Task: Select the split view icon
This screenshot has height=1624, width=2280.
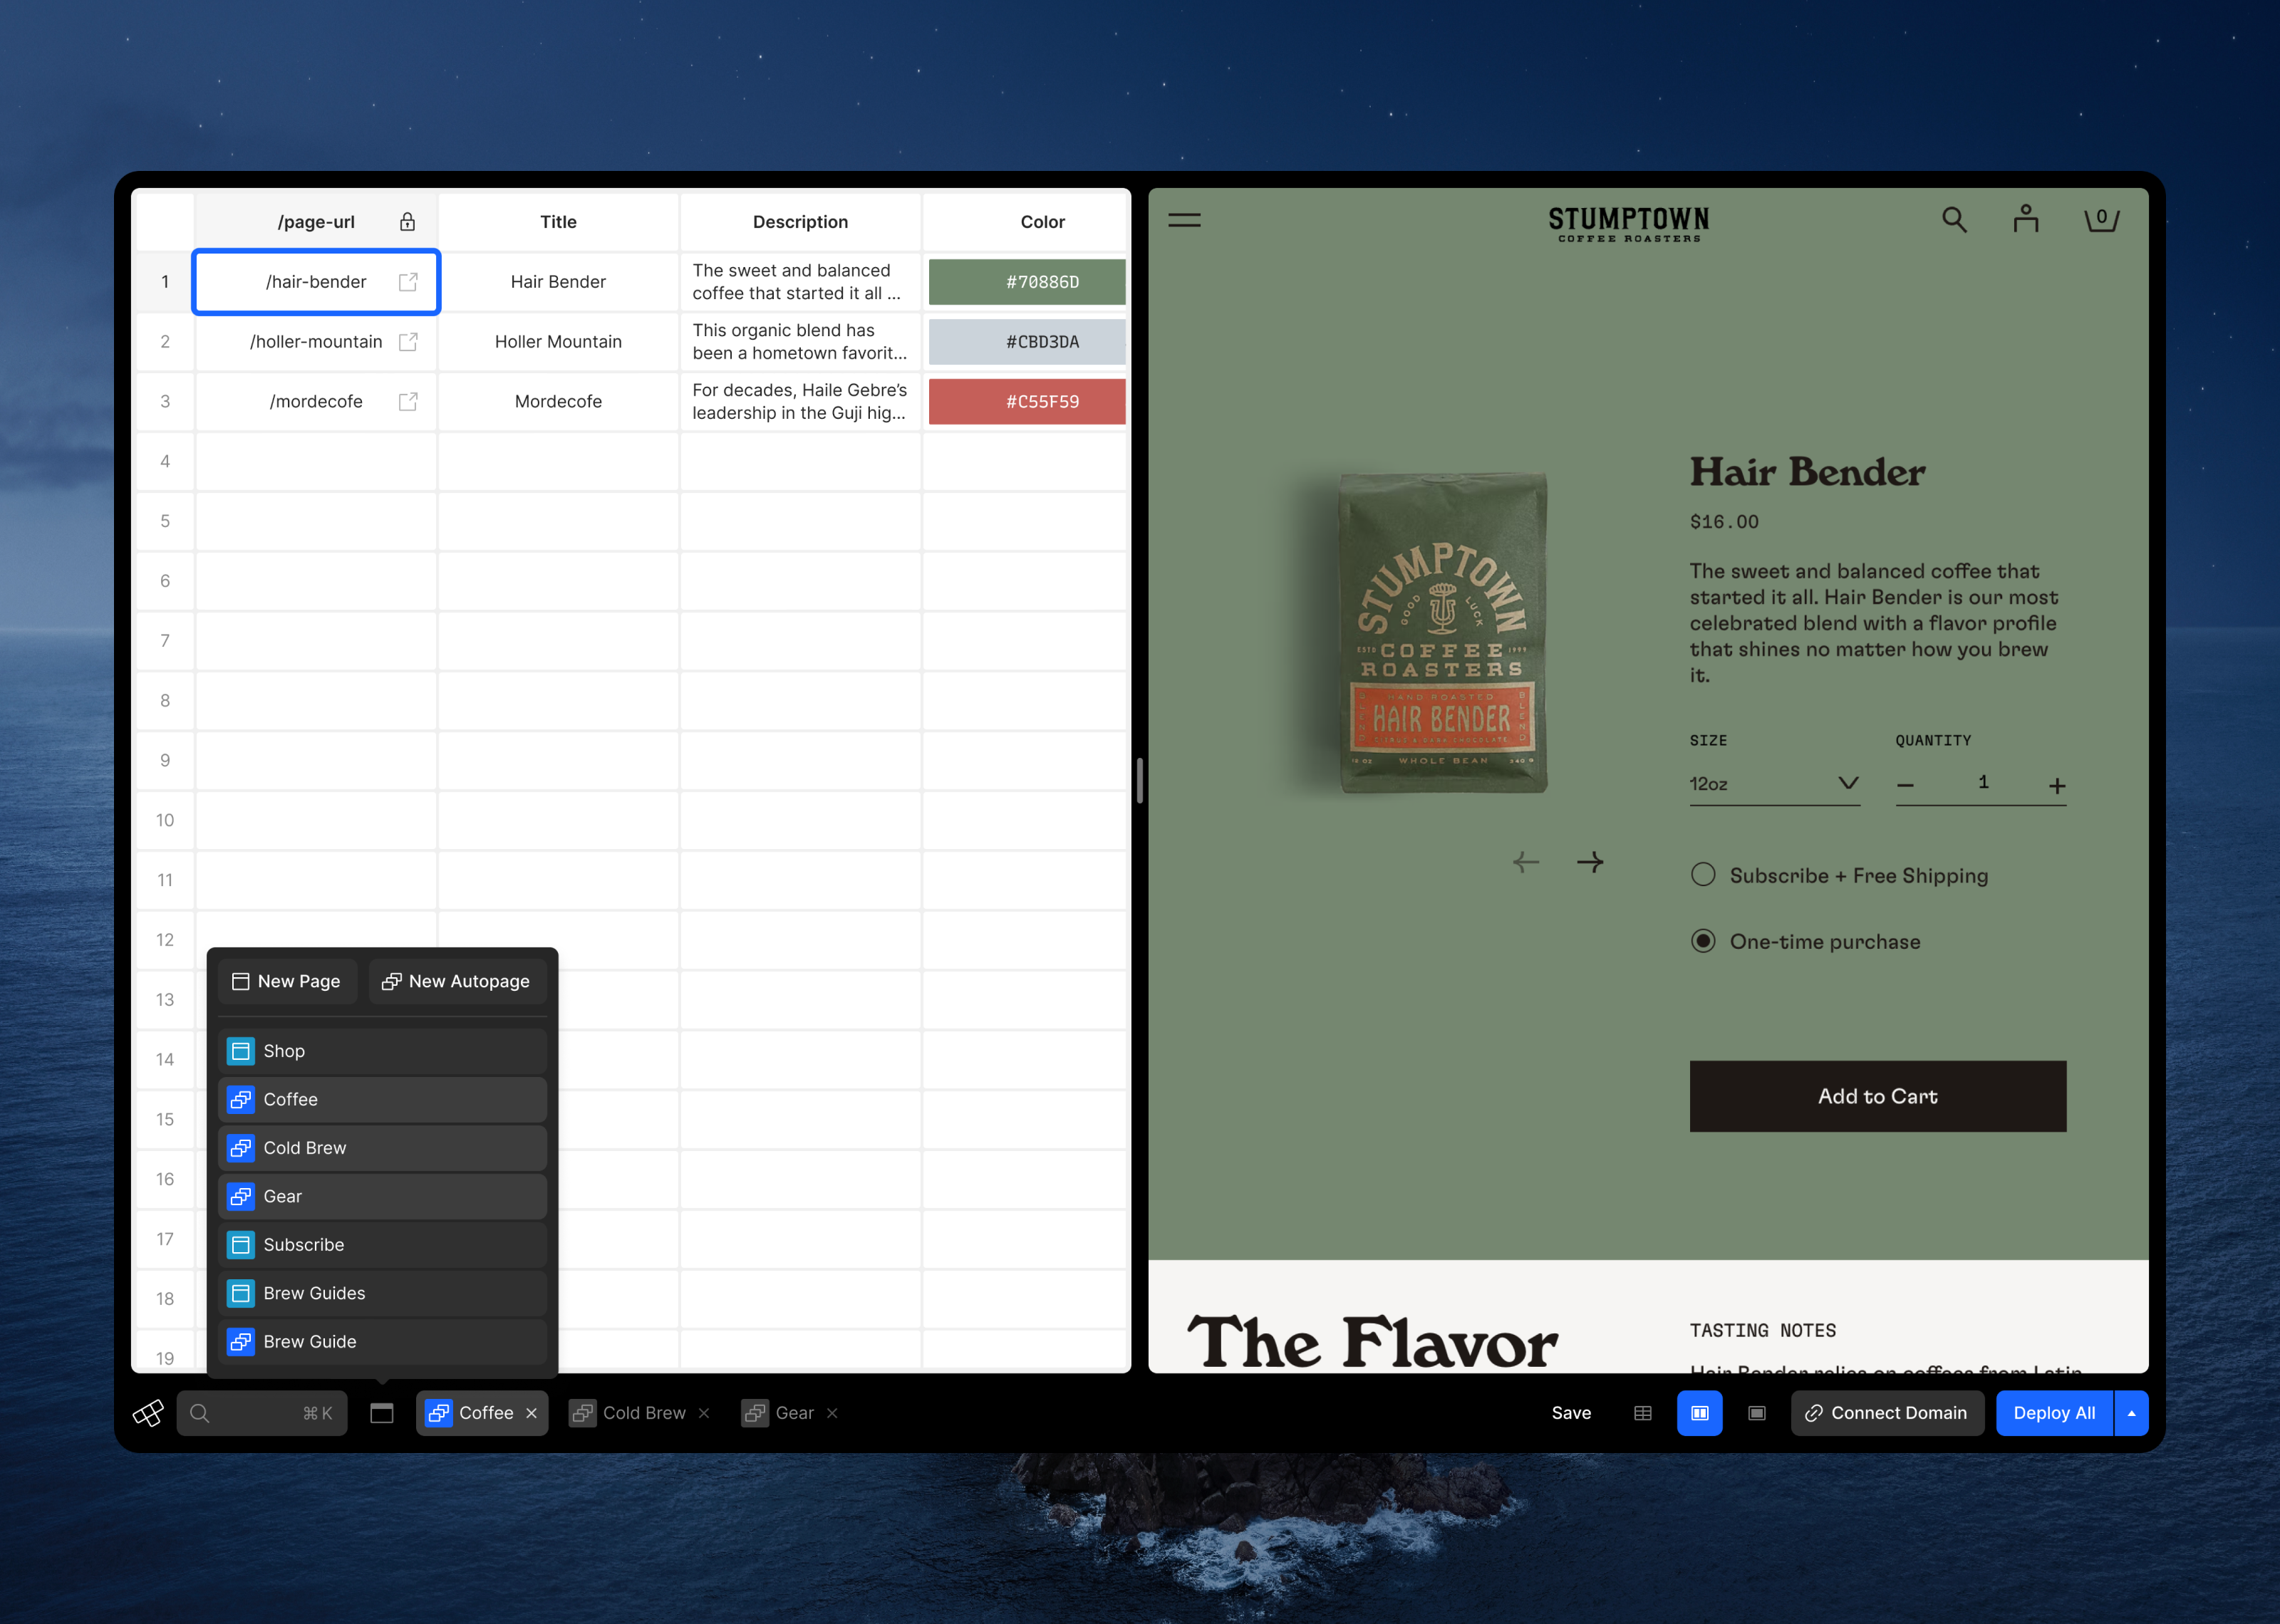Action: point(1700,1413)
